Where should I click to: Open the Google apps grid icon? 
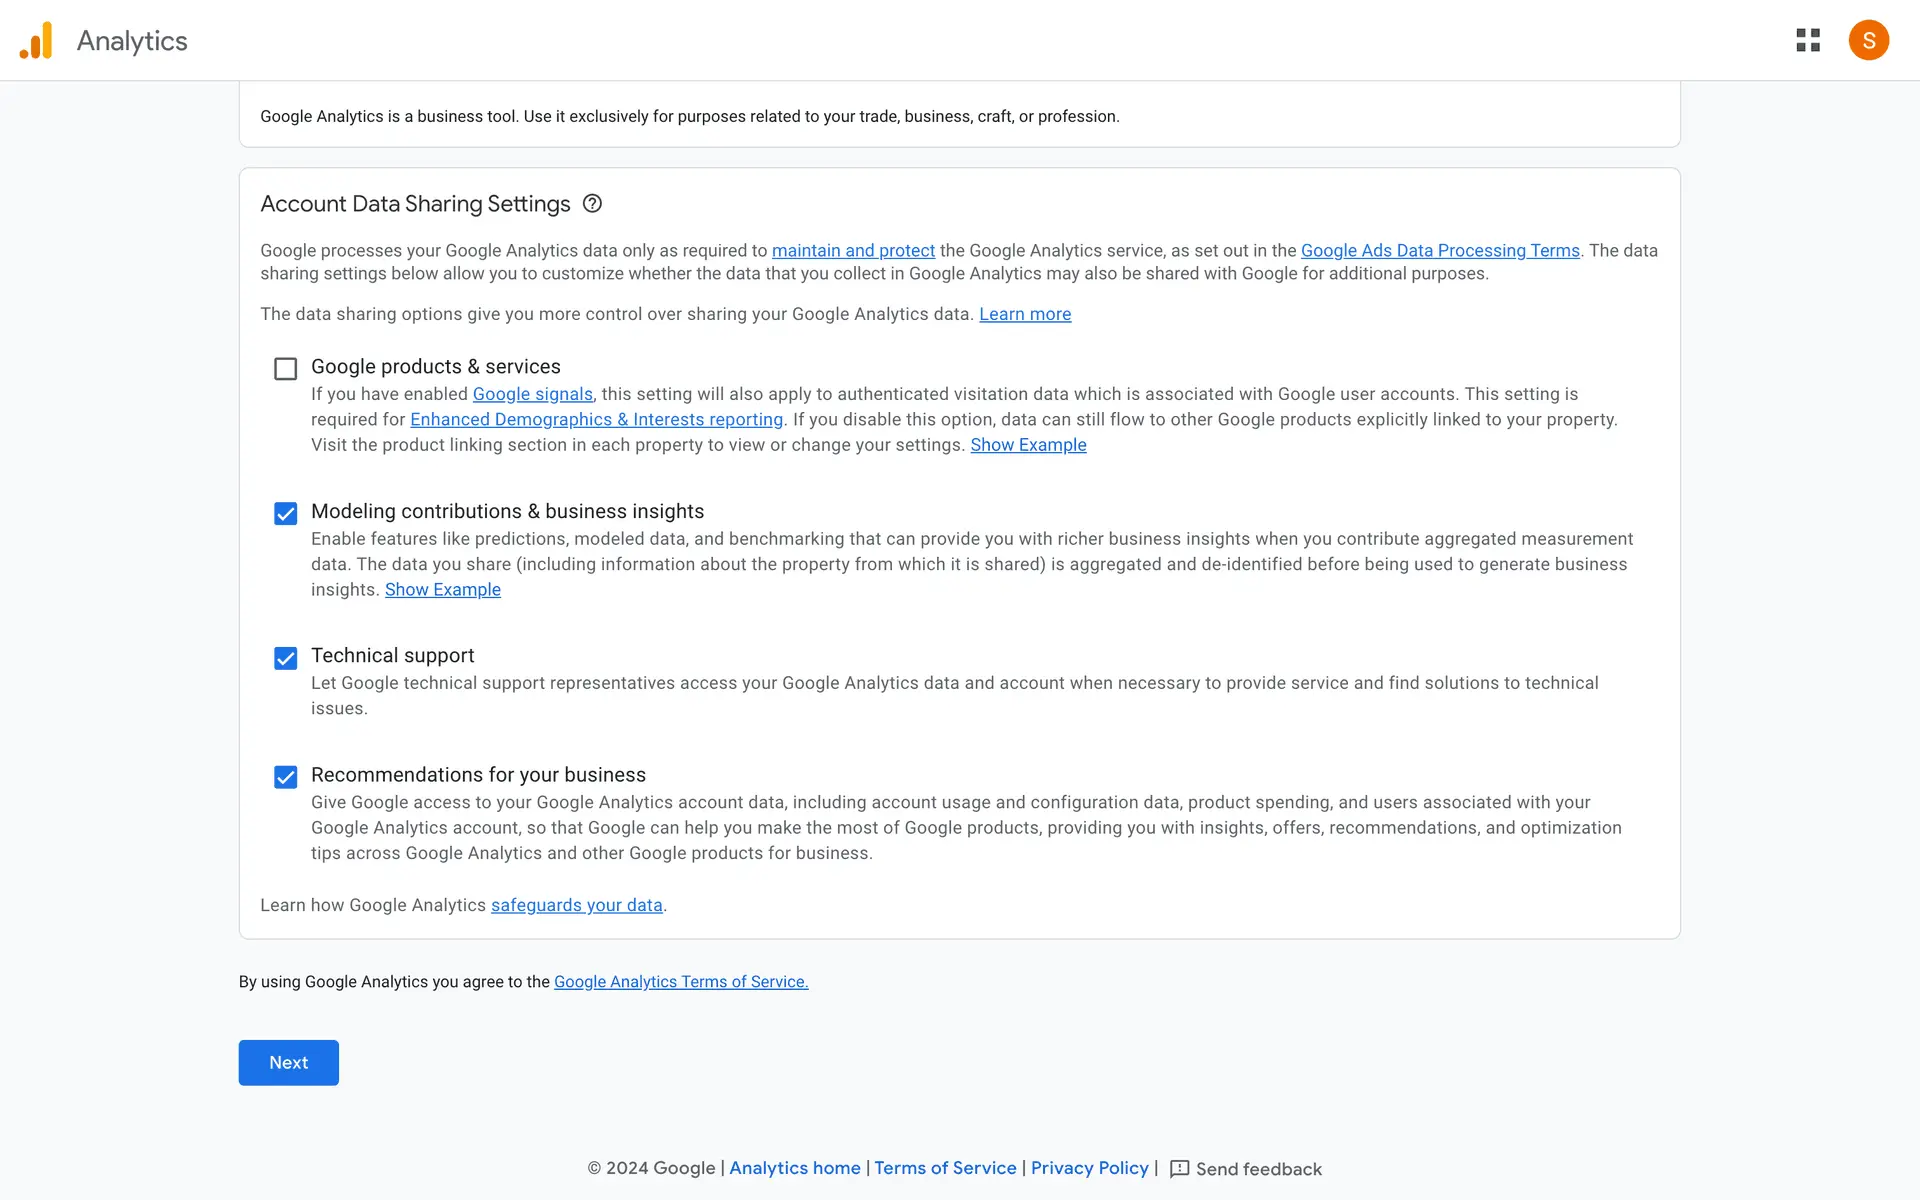coord(1807,40)
